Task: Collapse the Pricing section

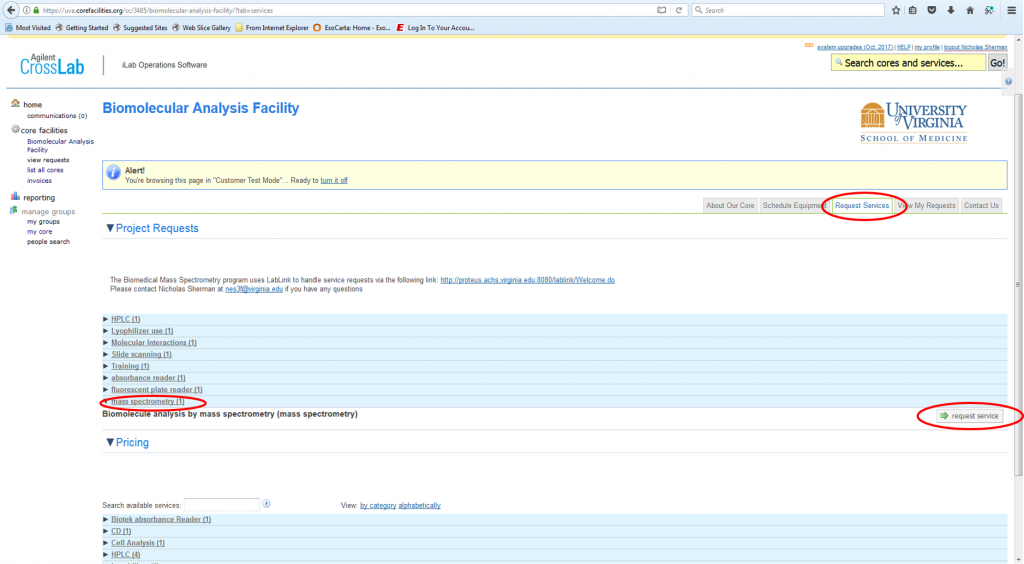Action: point(110,442)
